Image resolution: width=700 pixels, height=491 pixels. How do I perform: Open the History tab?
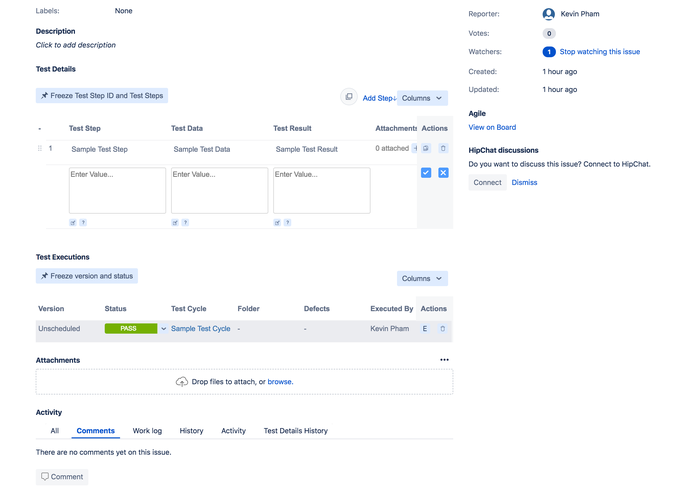191,431
